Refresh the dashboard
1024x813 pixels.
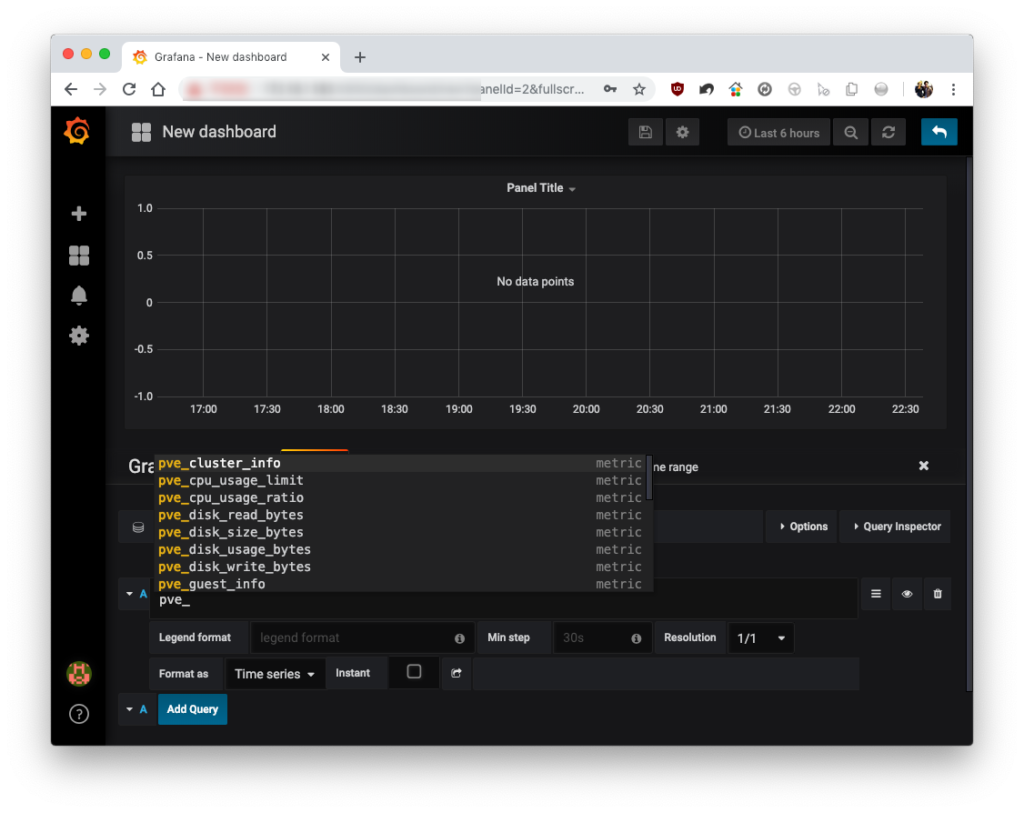click(888, 133)
